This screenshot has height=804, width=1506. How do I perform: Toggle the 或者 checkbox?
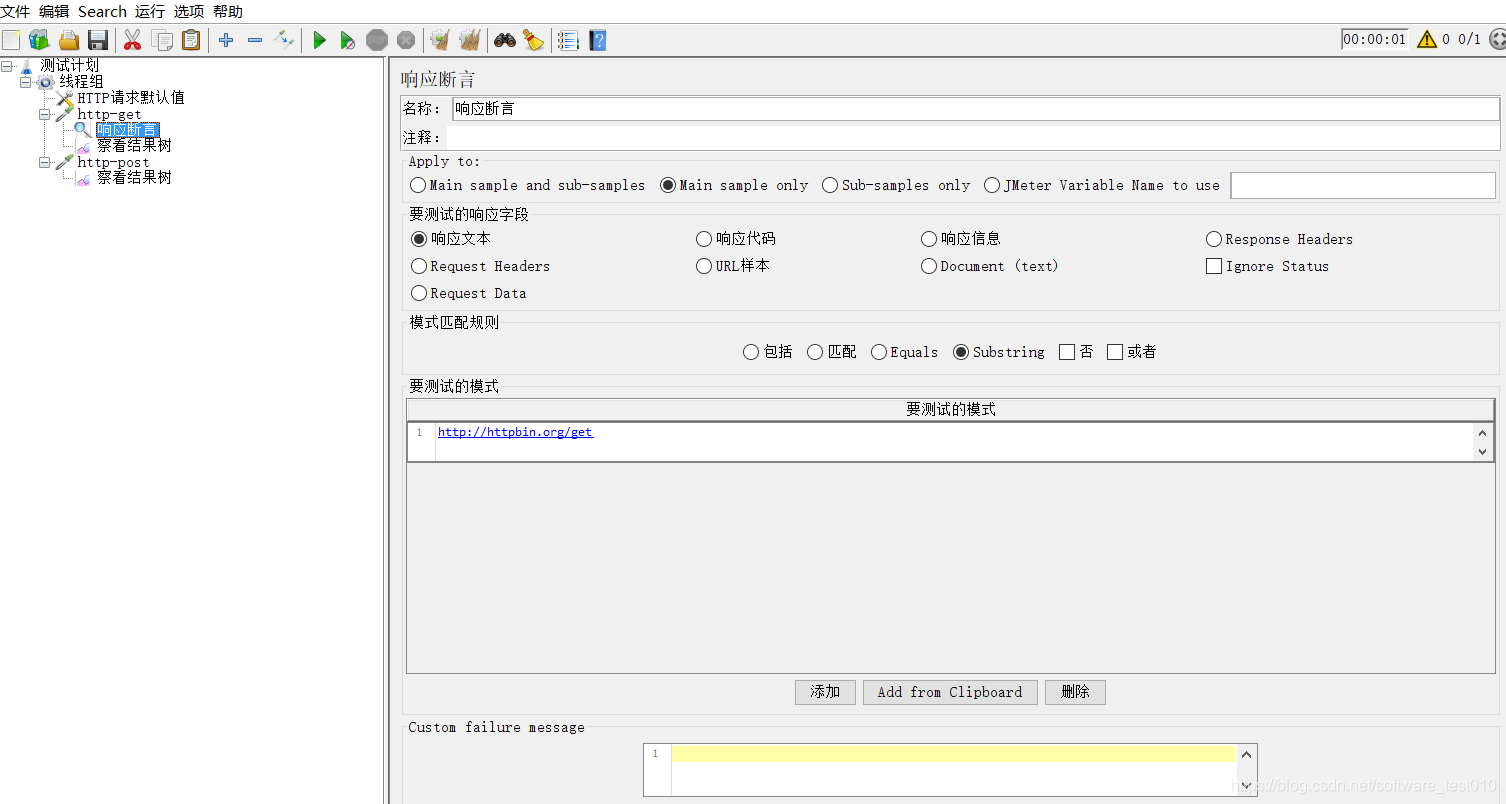[1115, 352]
